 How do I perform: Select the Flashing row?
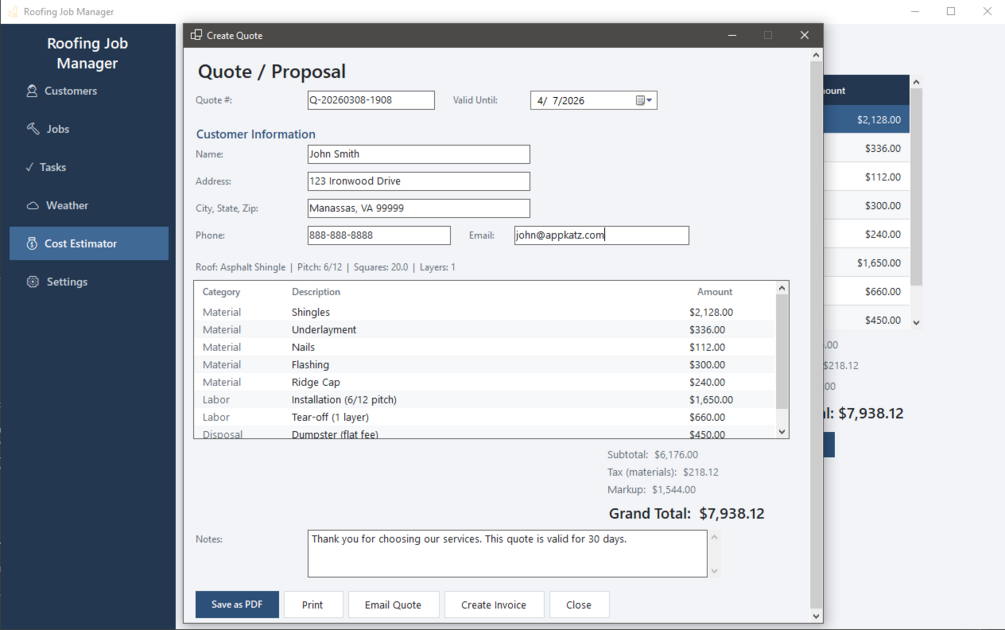coord(485,365)
